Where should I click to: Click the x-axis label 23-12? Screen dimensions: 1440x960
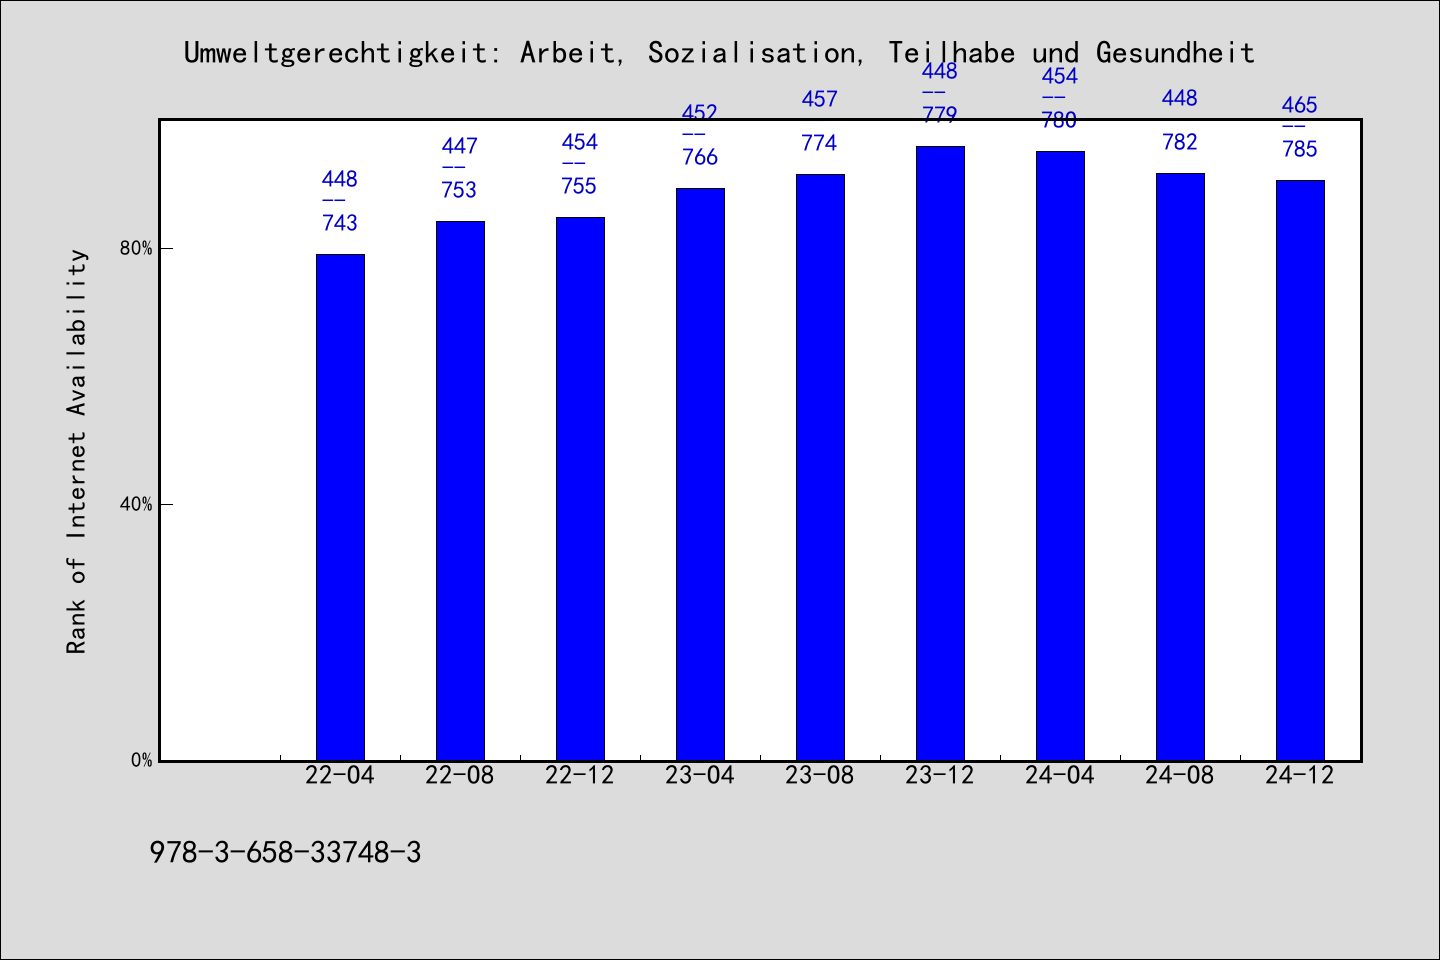(940, 775)
